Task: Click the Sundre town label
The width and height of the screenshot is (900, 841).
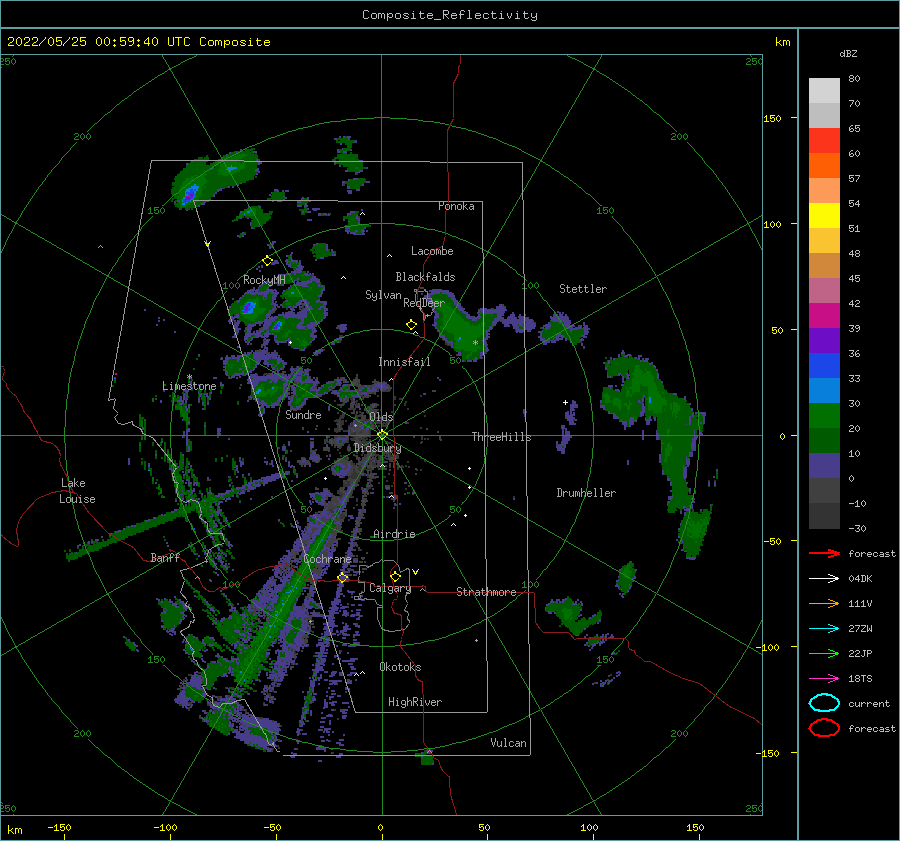Action: pyautogui.click(x=303, y=414)
